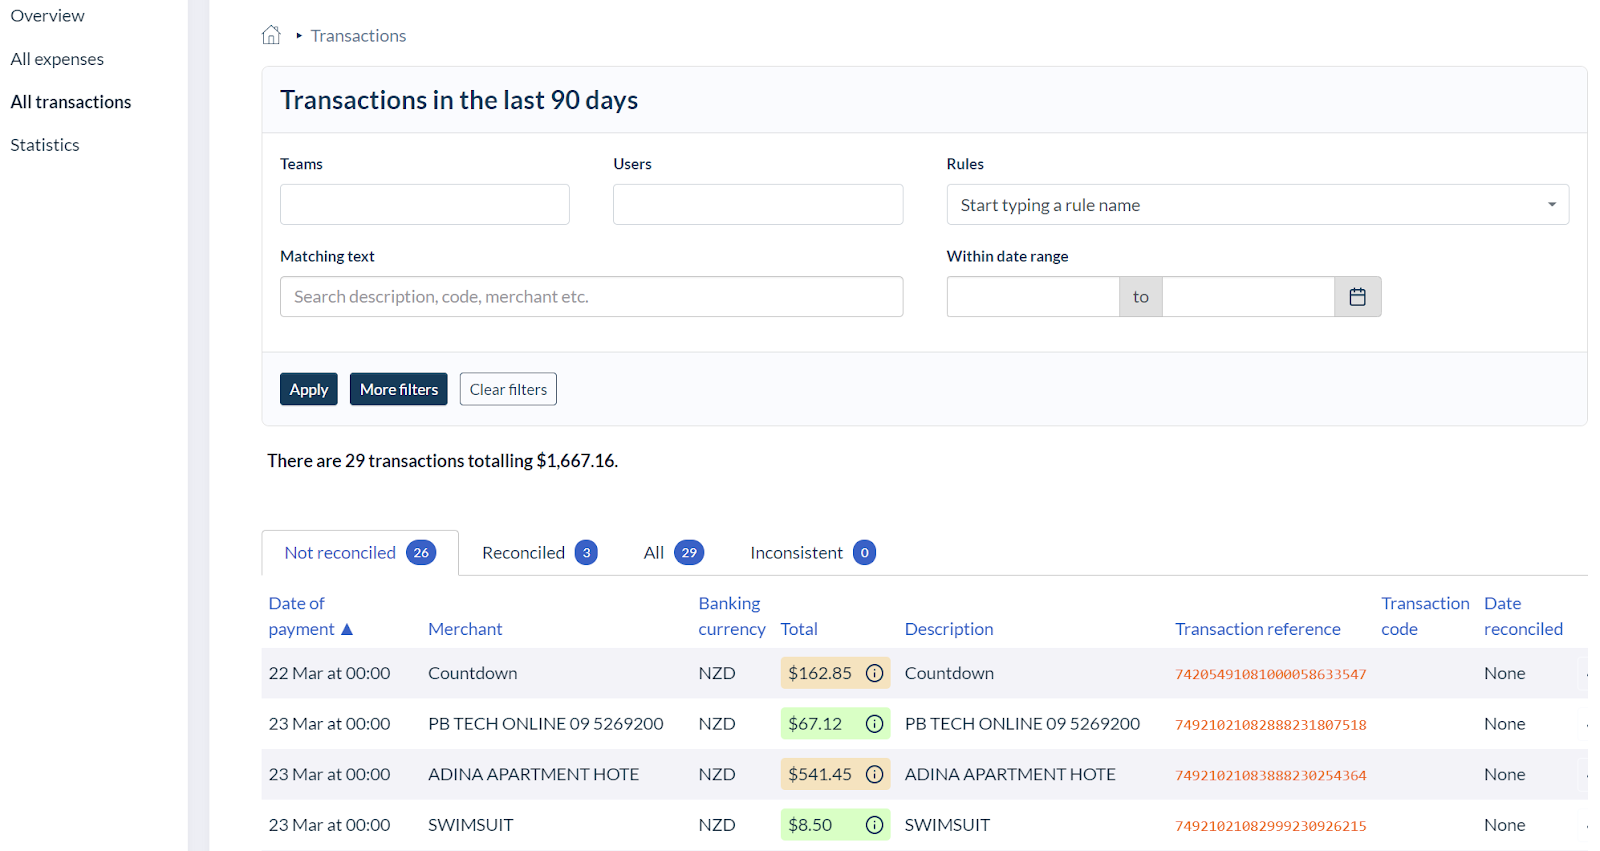
Task: Open Statistics in sidebar
Action: click(45, 145)
